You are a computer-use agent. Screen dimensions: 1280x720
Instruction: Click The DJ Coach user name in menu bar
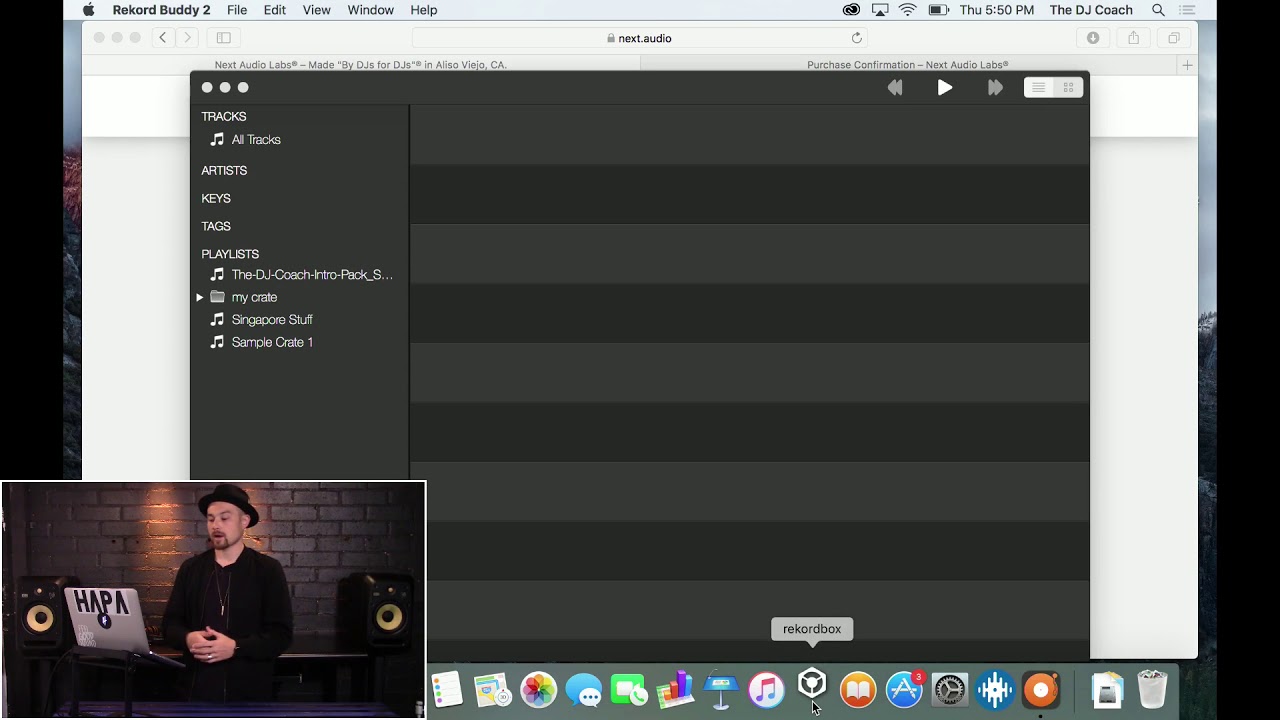[1091, 10]
